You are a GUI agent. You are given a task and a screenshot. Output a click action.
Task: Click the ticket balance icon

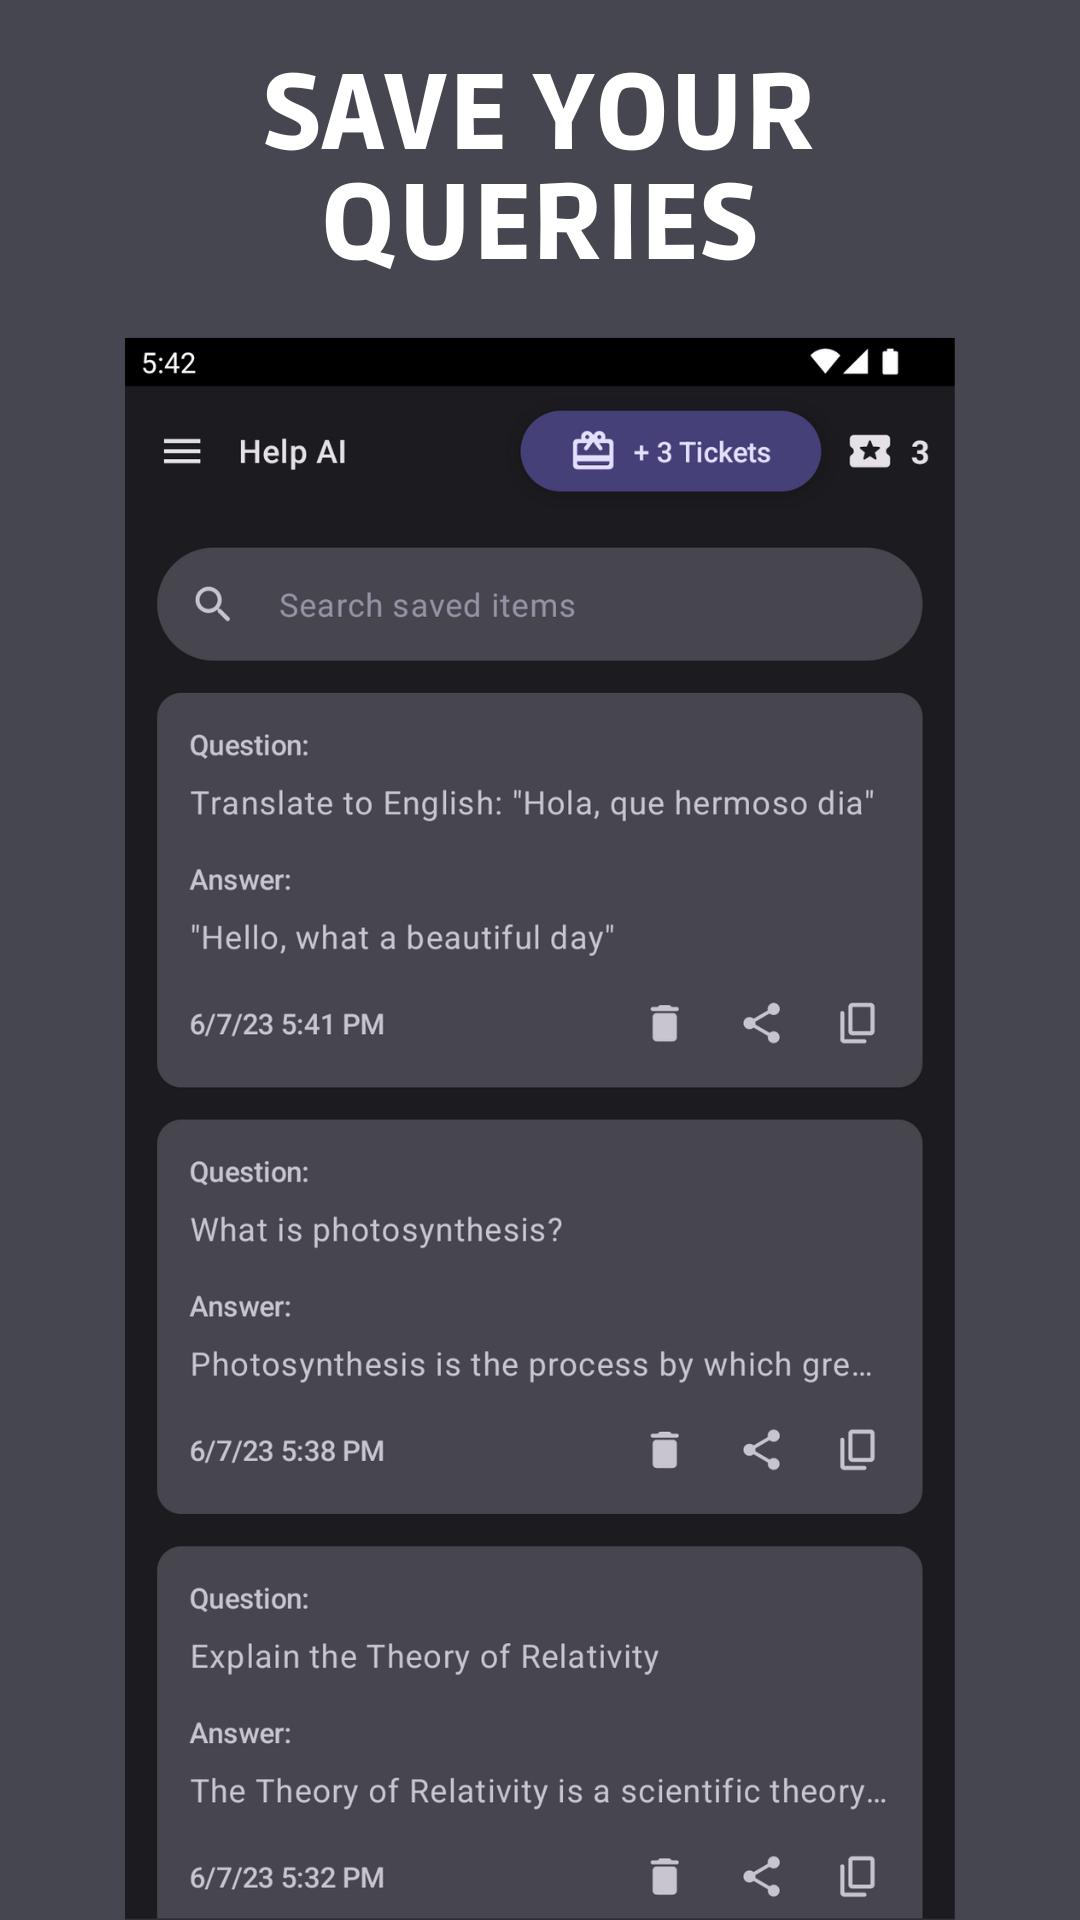pos(870,452)
